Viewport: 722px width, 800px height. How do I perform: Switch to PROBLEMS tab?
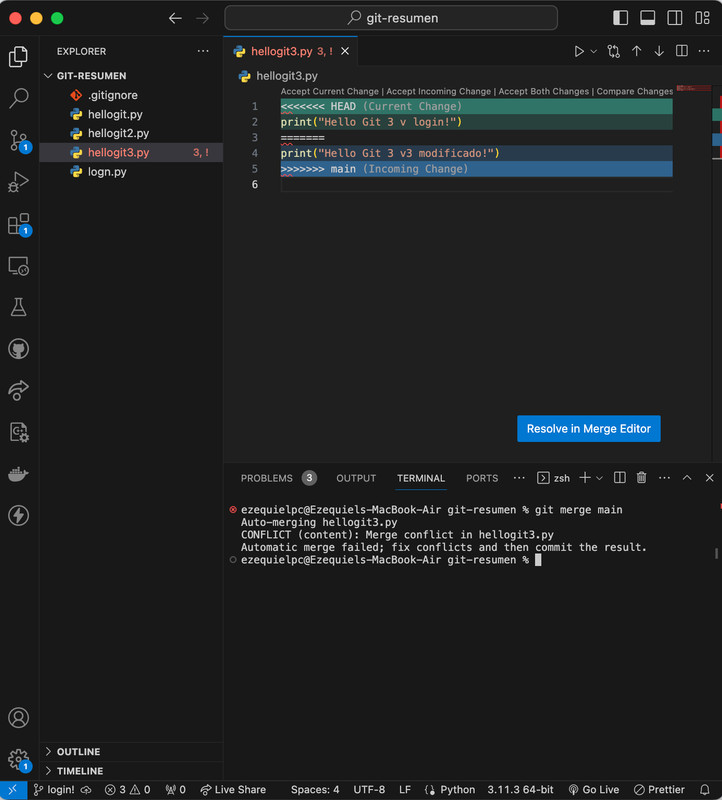tap(279, 478)
